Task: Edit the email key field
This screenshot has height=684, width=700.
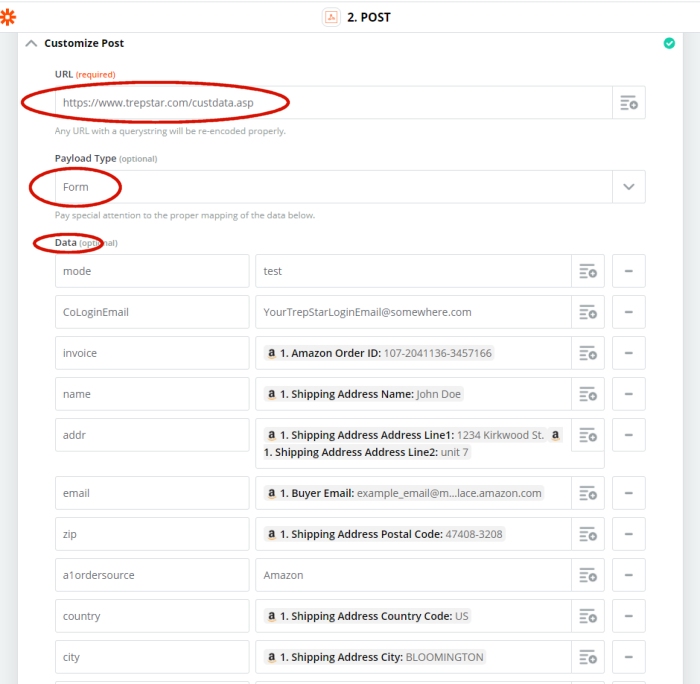Action: 152,493
